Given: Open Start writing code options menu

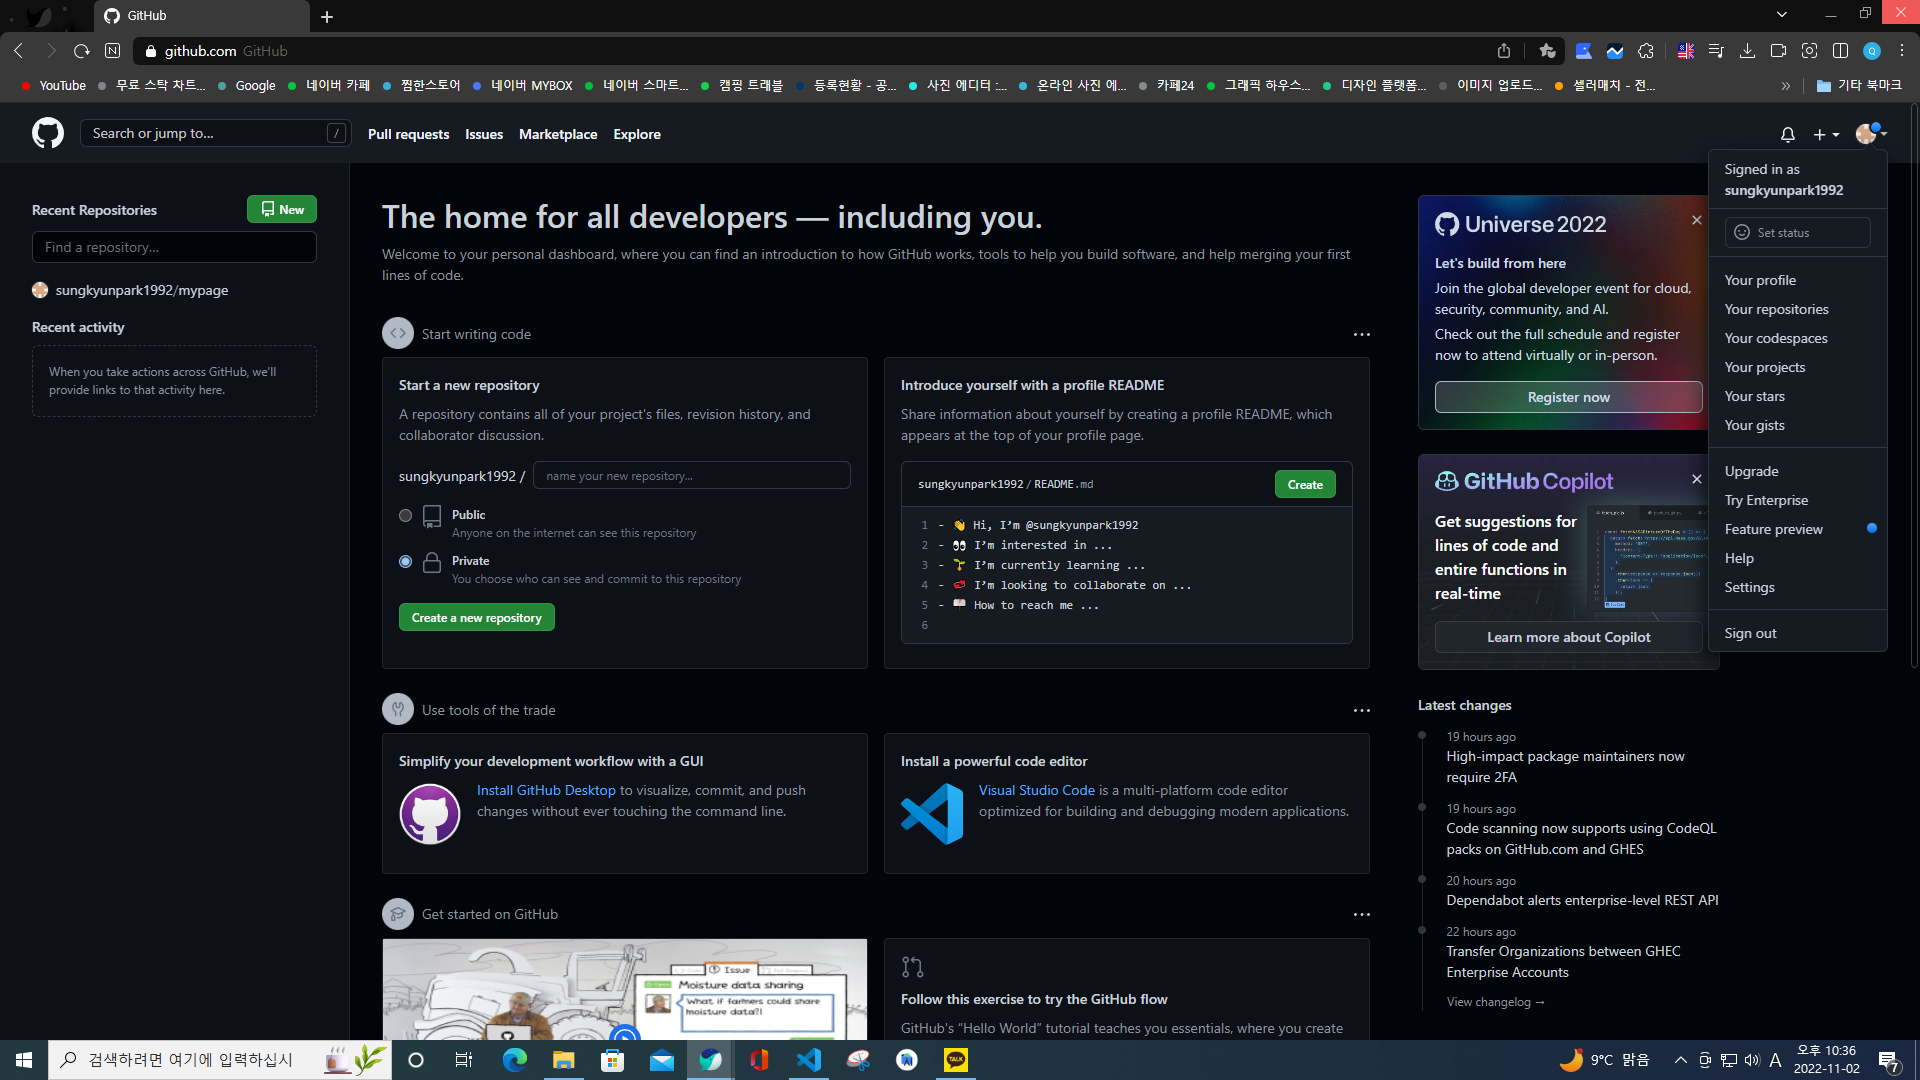Looking at the screenshot, I should point(1361,334).
